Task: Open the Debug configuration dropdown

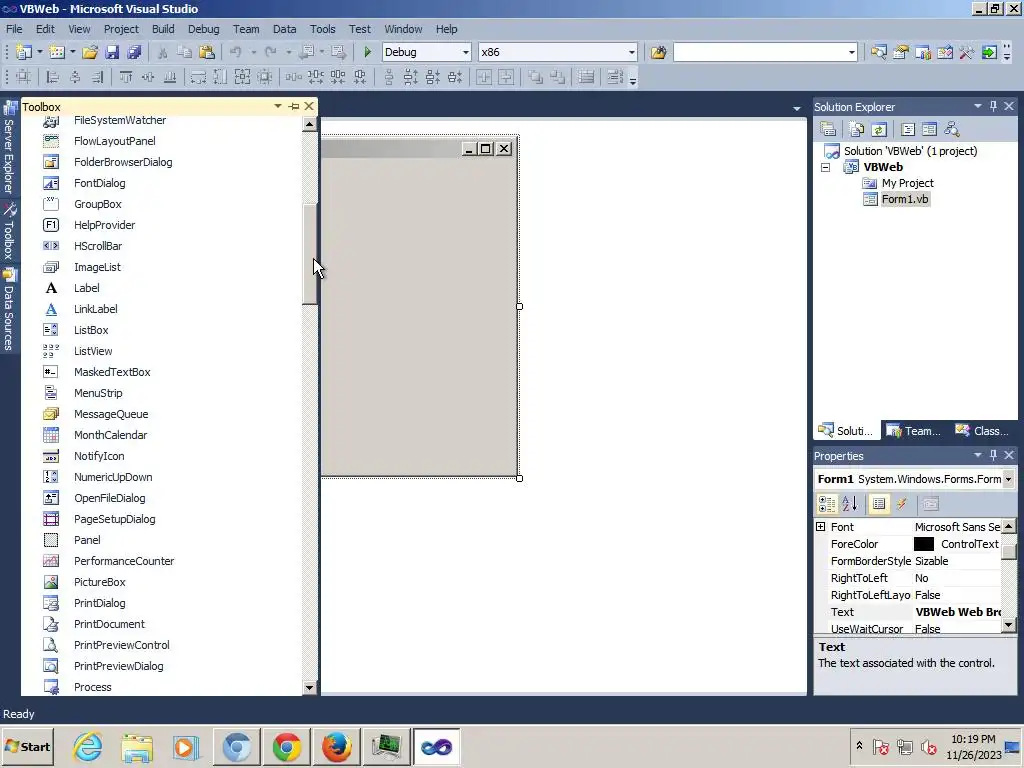Action: point(466,52)
